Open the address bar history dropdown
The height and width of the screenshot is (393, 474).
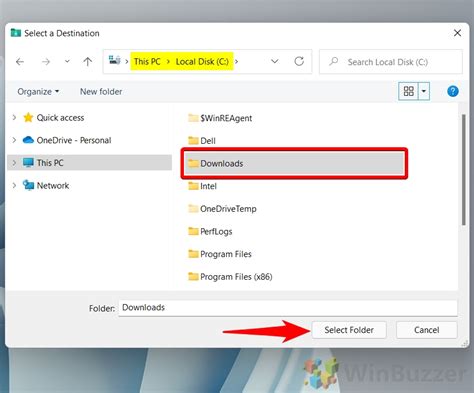(x=275, y=61)
